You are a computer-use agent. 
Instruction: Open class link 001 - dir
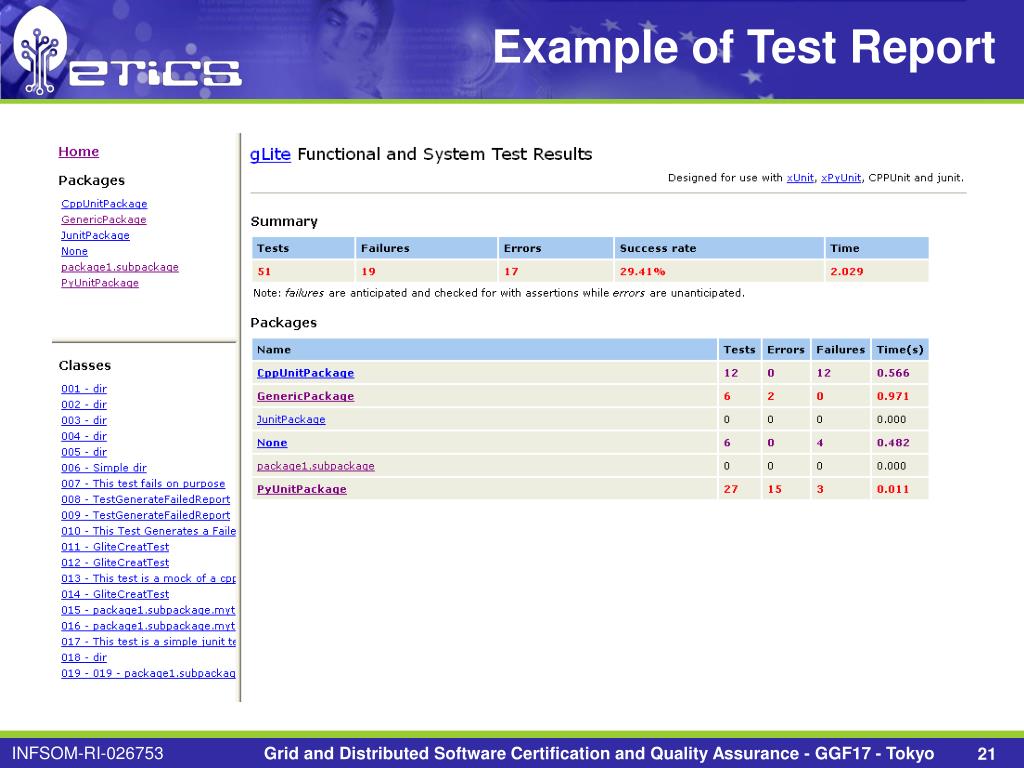pos(84,389)
